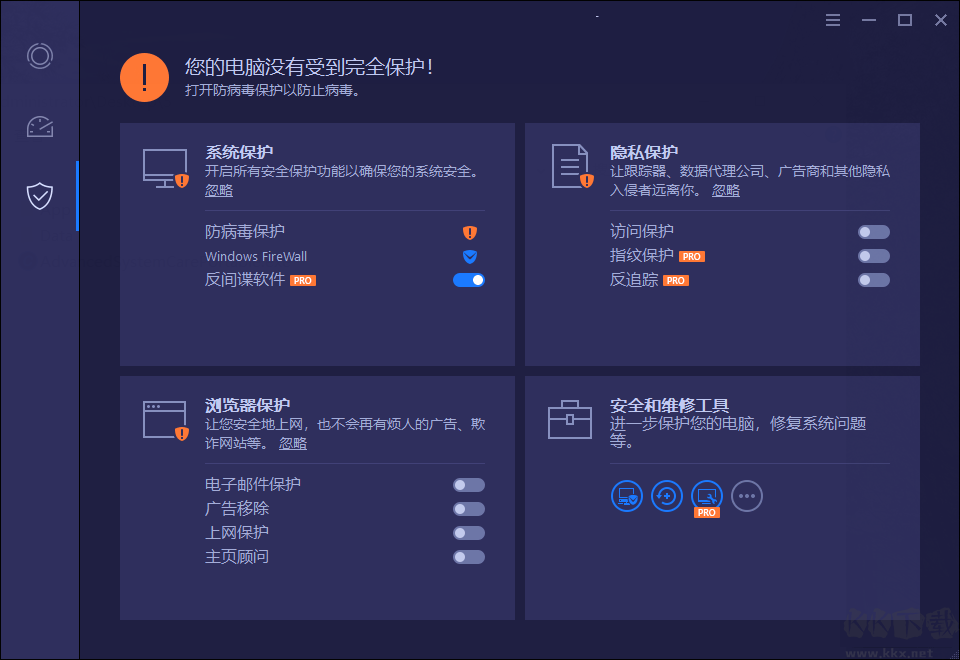The width and height of the screenshot is (960, 660).
Task: Turn on 广告移除 switch
Action: tap(469, 509)
